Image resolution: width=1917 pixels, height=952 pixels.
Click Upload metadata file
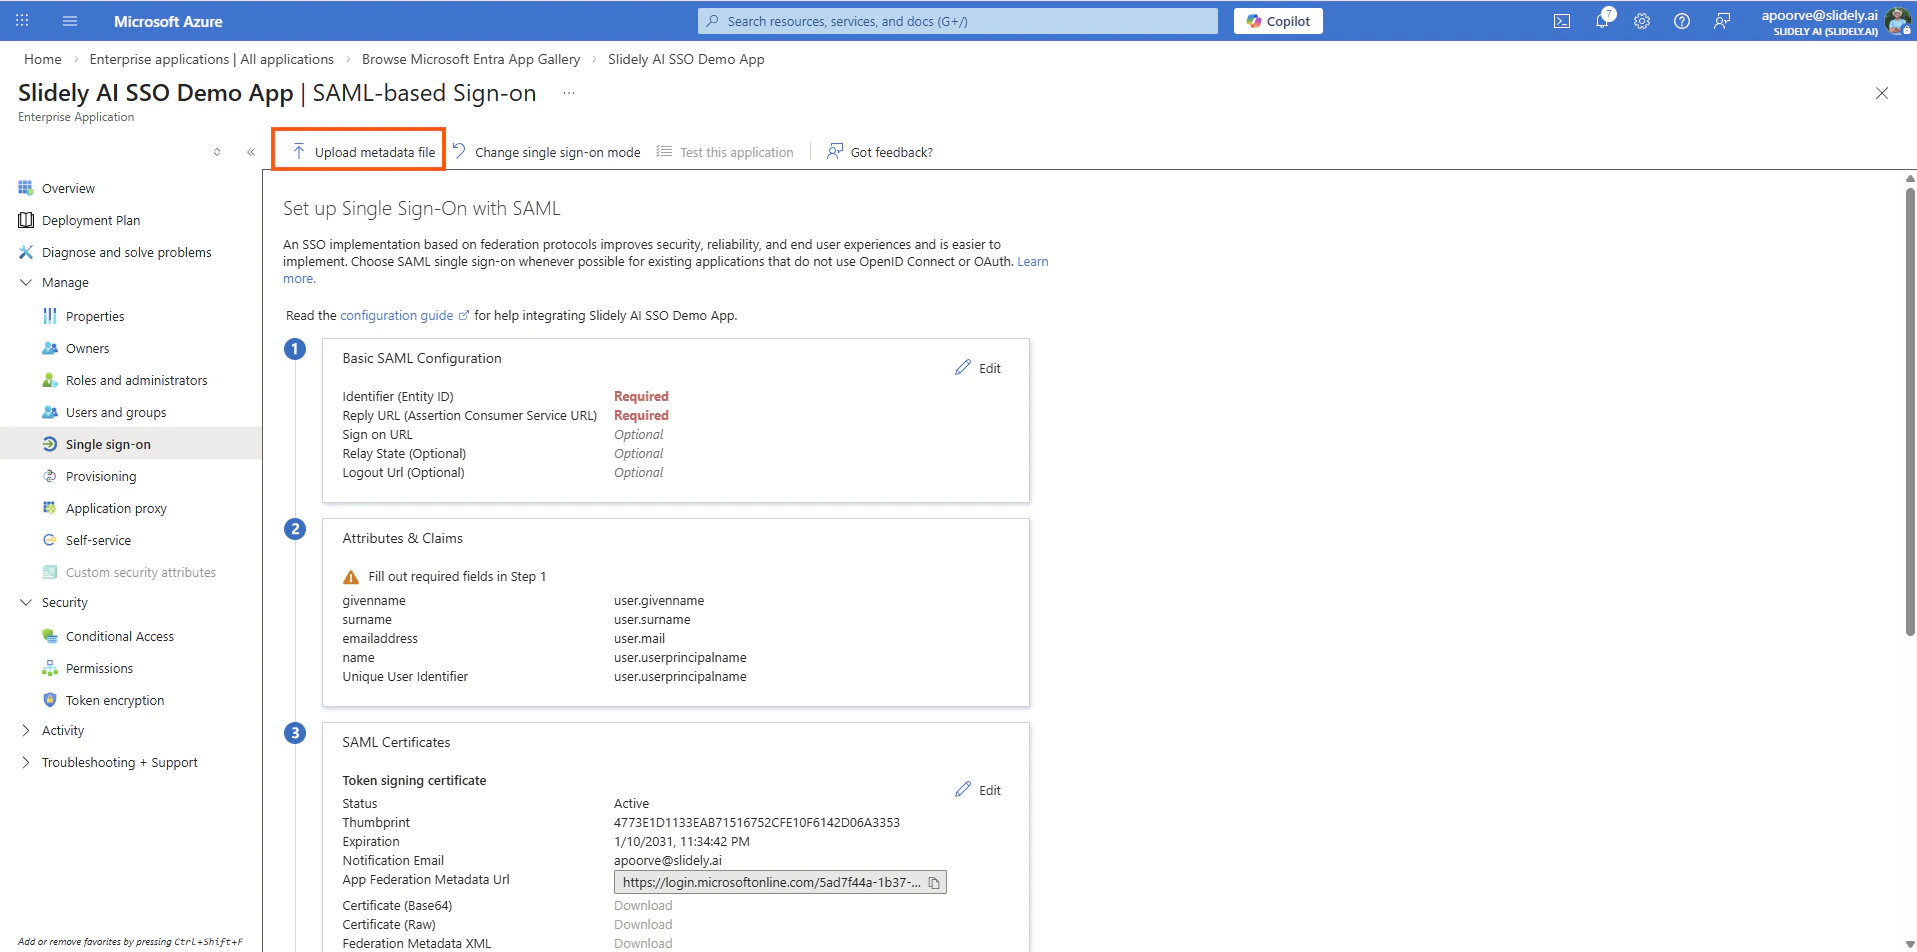point(364,152)
